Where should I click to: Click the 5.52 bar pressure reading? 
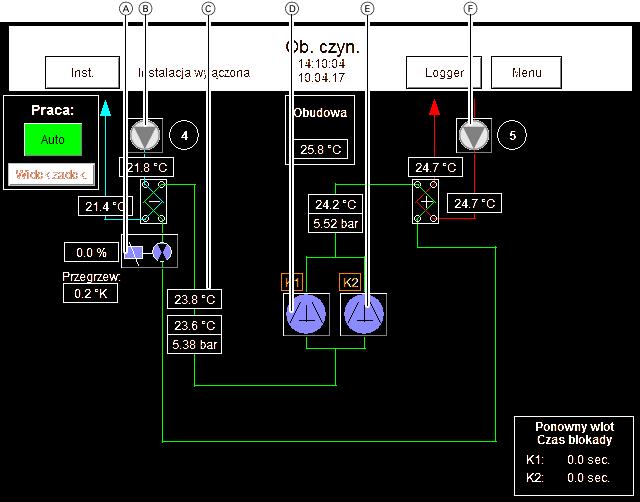click(336, 223)
